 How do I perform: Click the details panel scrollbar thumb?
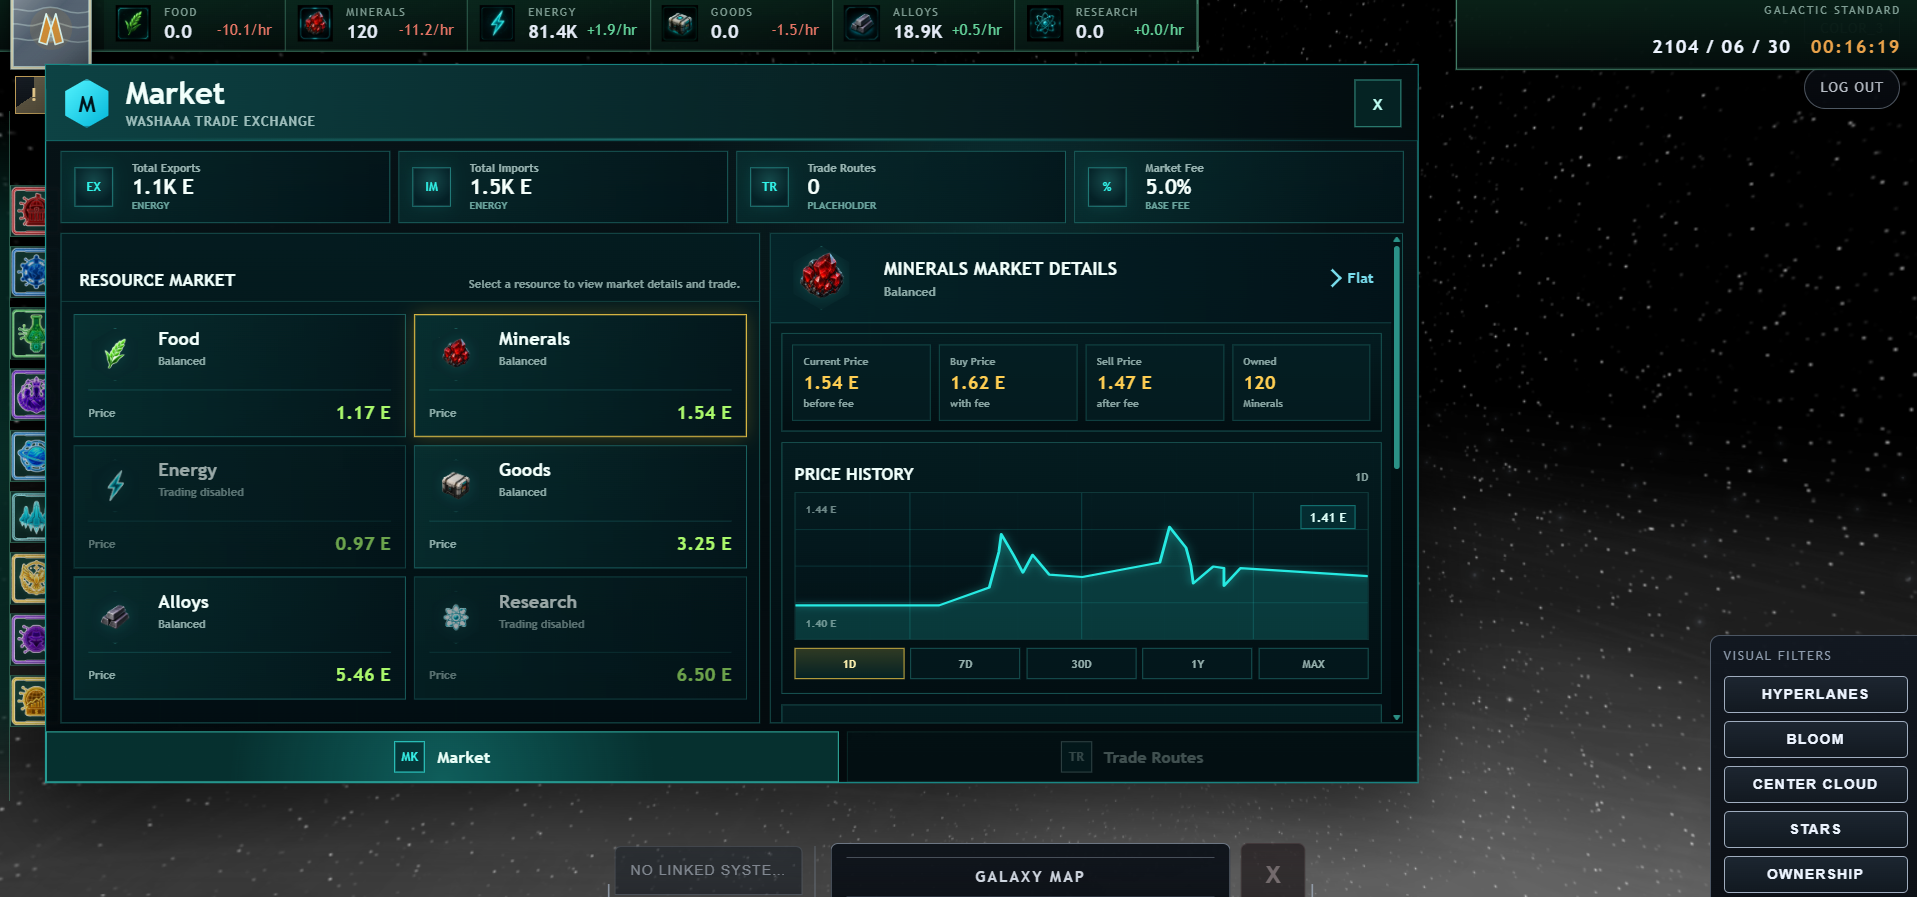pos(1396,357)
